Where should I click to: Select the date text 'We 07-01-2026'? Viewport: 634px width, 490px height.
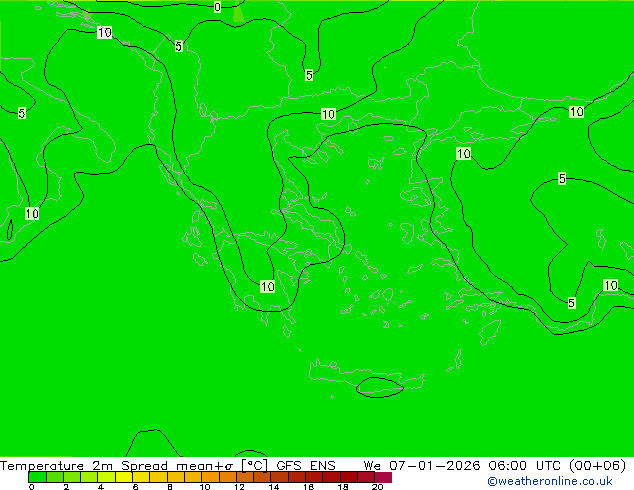point(422,466)
